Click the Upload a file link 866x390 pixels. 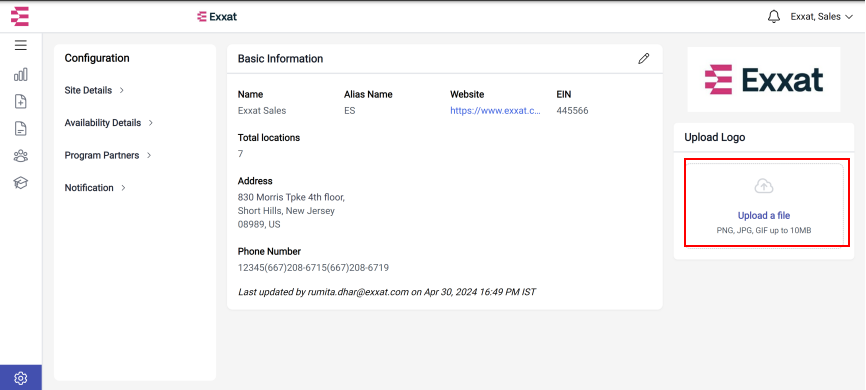tap(764, 215)
